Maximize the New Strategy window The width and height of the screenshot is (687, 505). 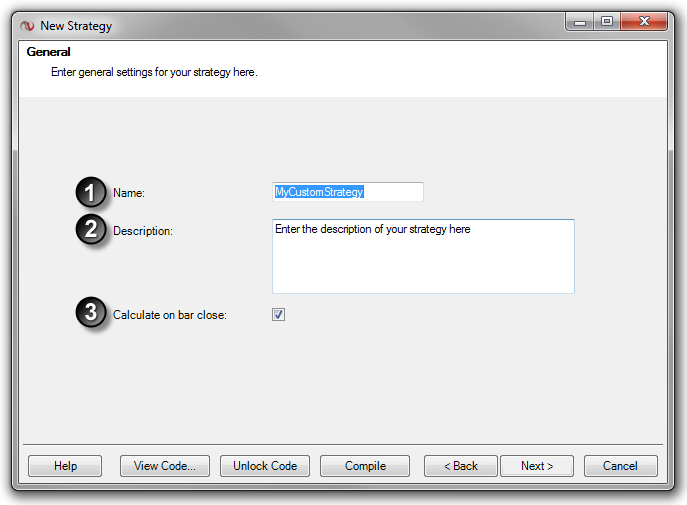[x=607, y=21]
